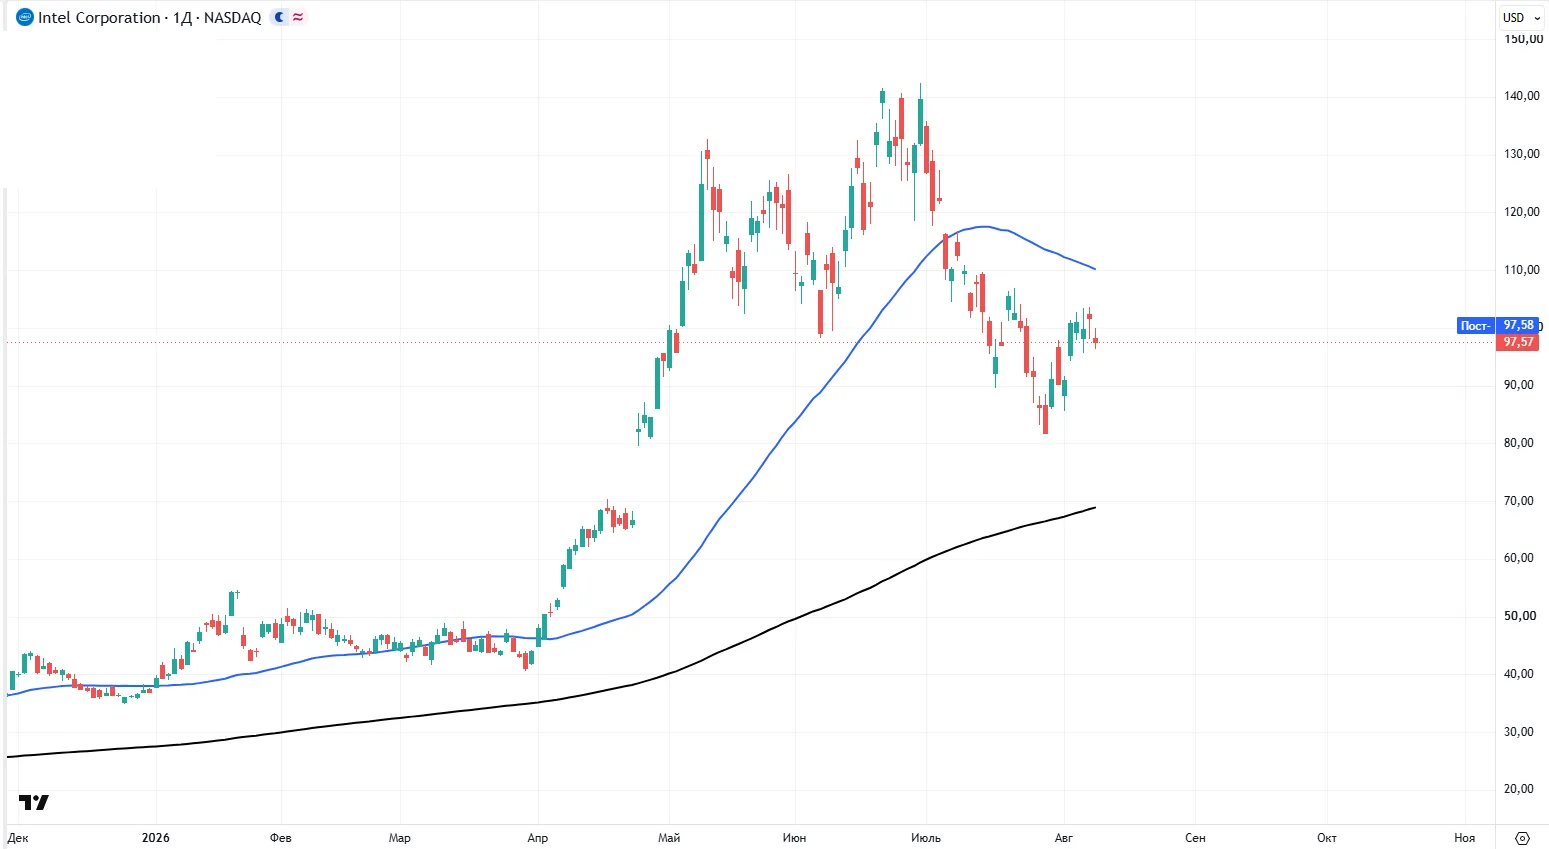Click the Intel logo icon beside the title

(x=25, y=17)
